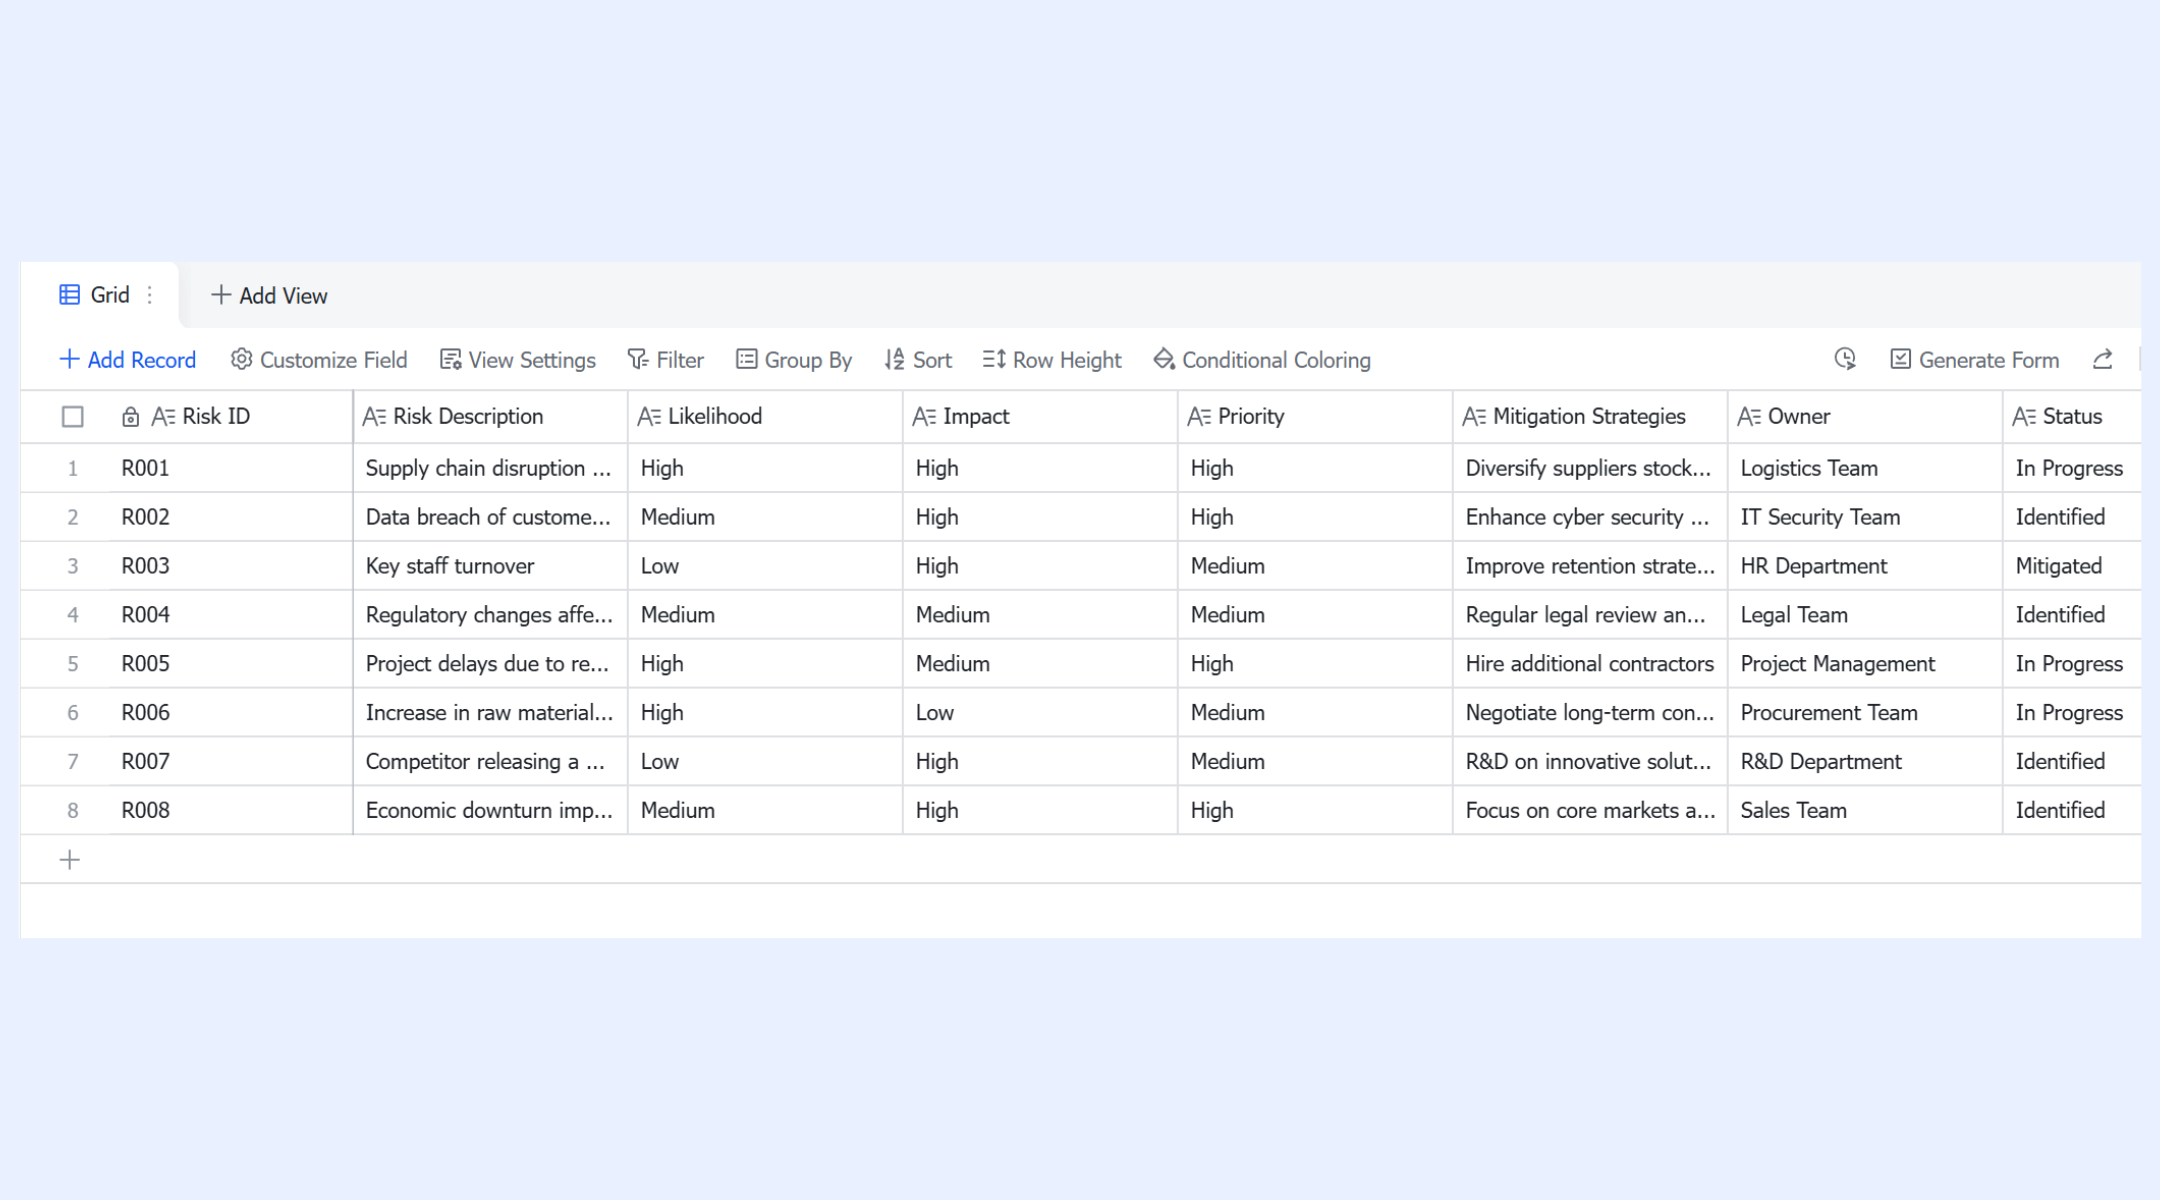This screenshot has height=1200, width=2160.
Task: Click the plus icon below row 8
Action: coord(70,860)
